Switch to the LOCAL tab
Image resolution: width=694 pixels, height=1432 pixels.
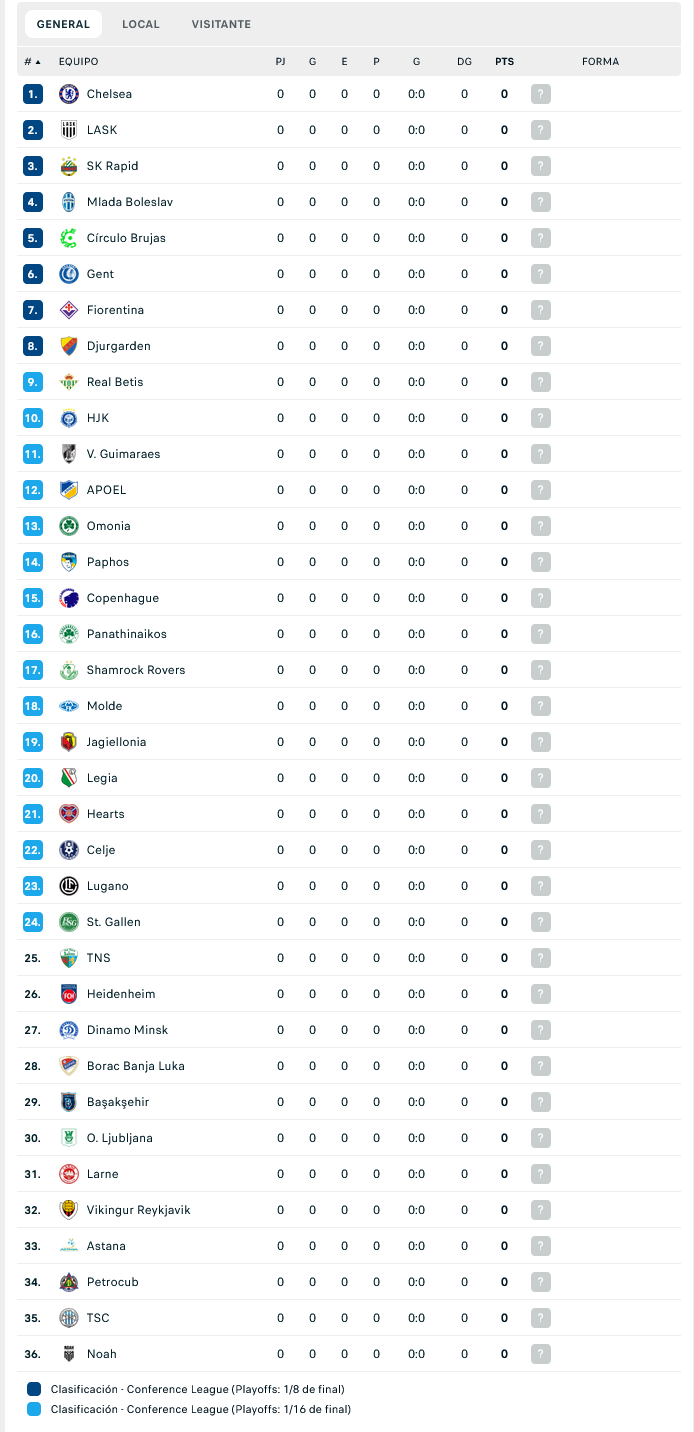(x=140, y=24)
